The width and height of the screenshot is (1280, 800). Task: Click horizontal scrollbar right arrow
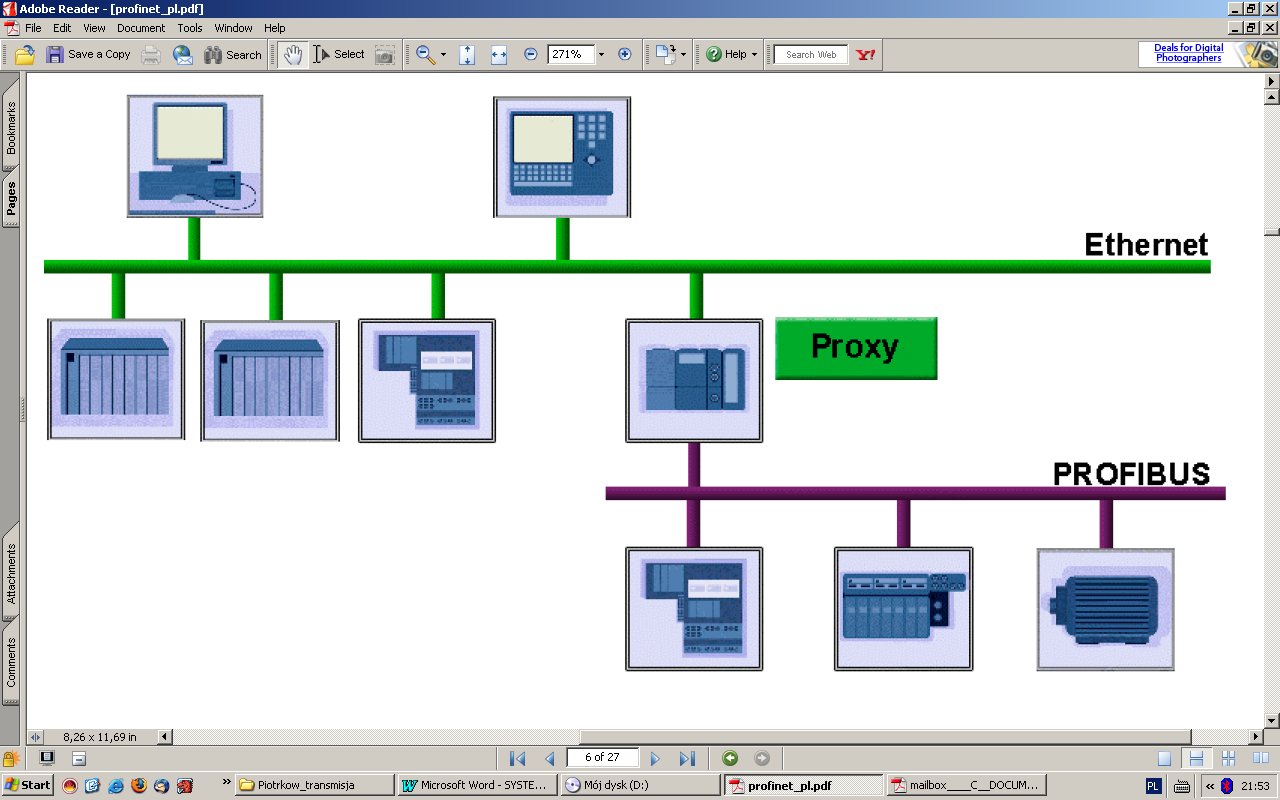pos(1254,736)
